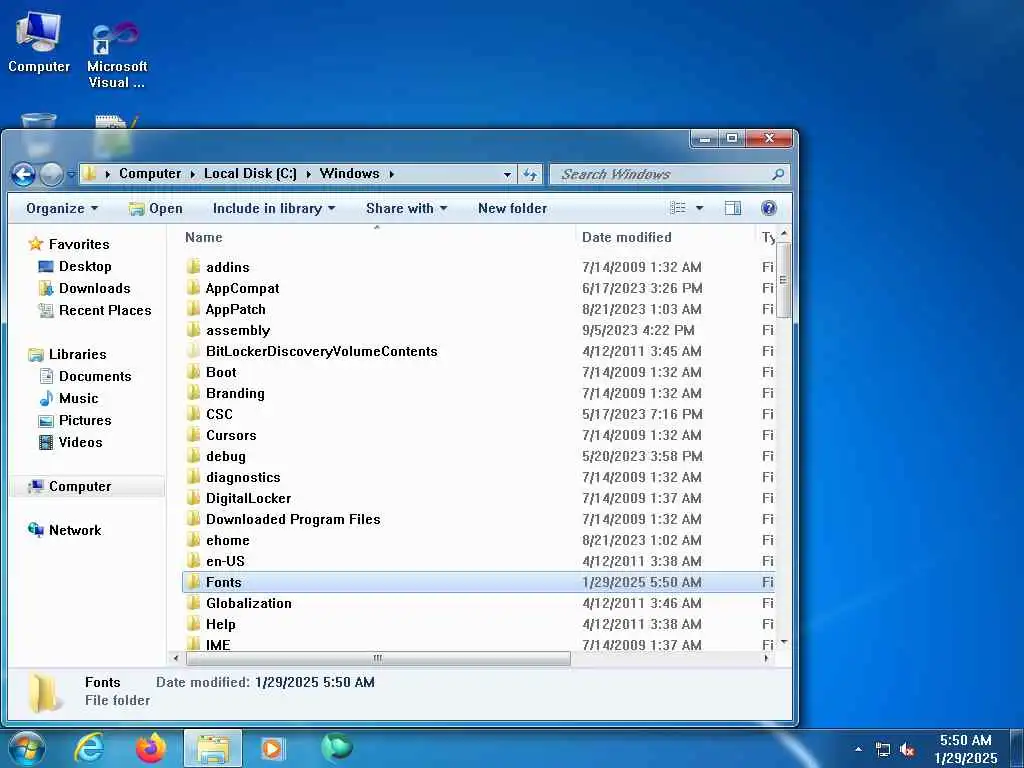Select Documents library
Screen dimensions: 1024x768
point(95,376)
